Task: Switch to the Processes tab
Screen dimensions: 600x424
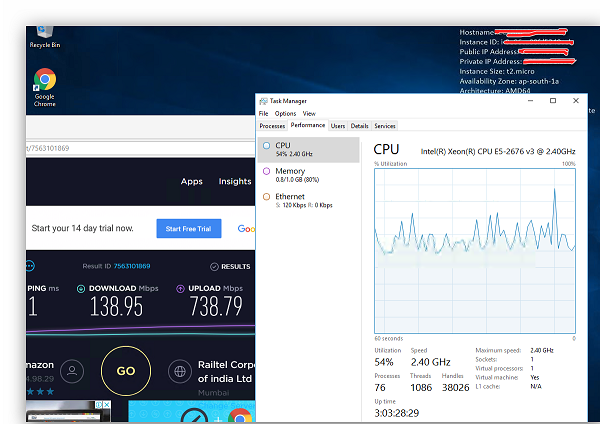Action: tap(272, 126)
